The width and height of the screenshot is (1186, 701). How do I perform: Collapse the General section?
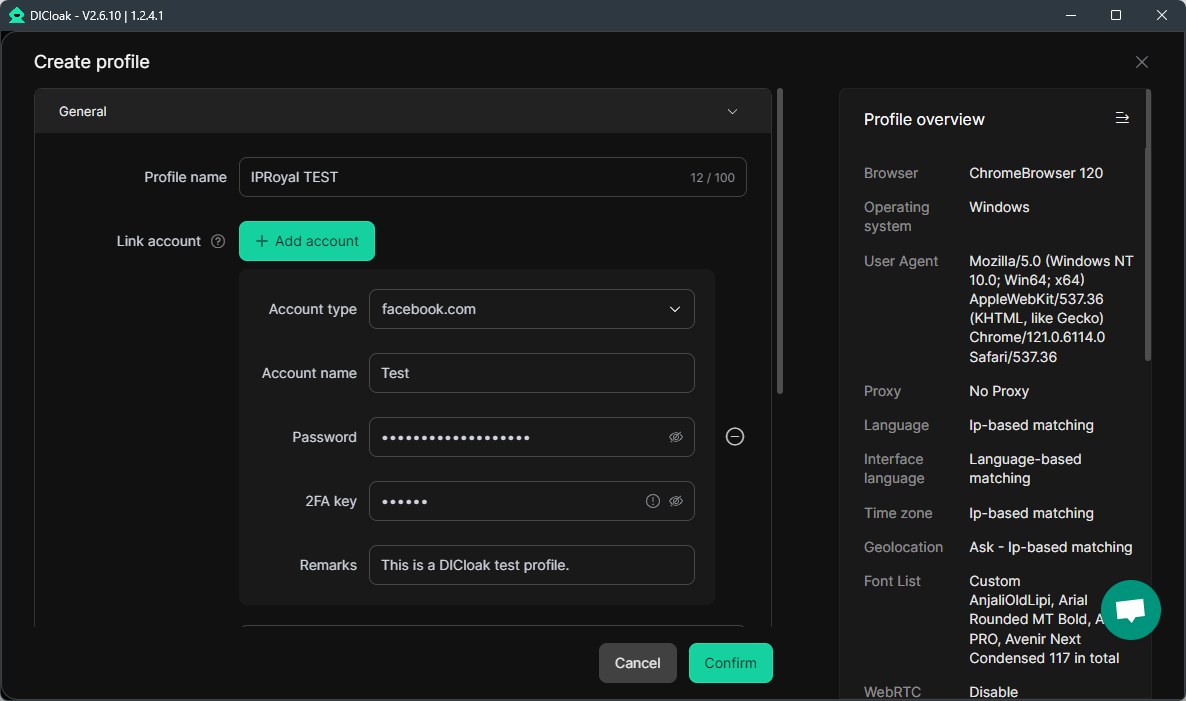[732, 111]
